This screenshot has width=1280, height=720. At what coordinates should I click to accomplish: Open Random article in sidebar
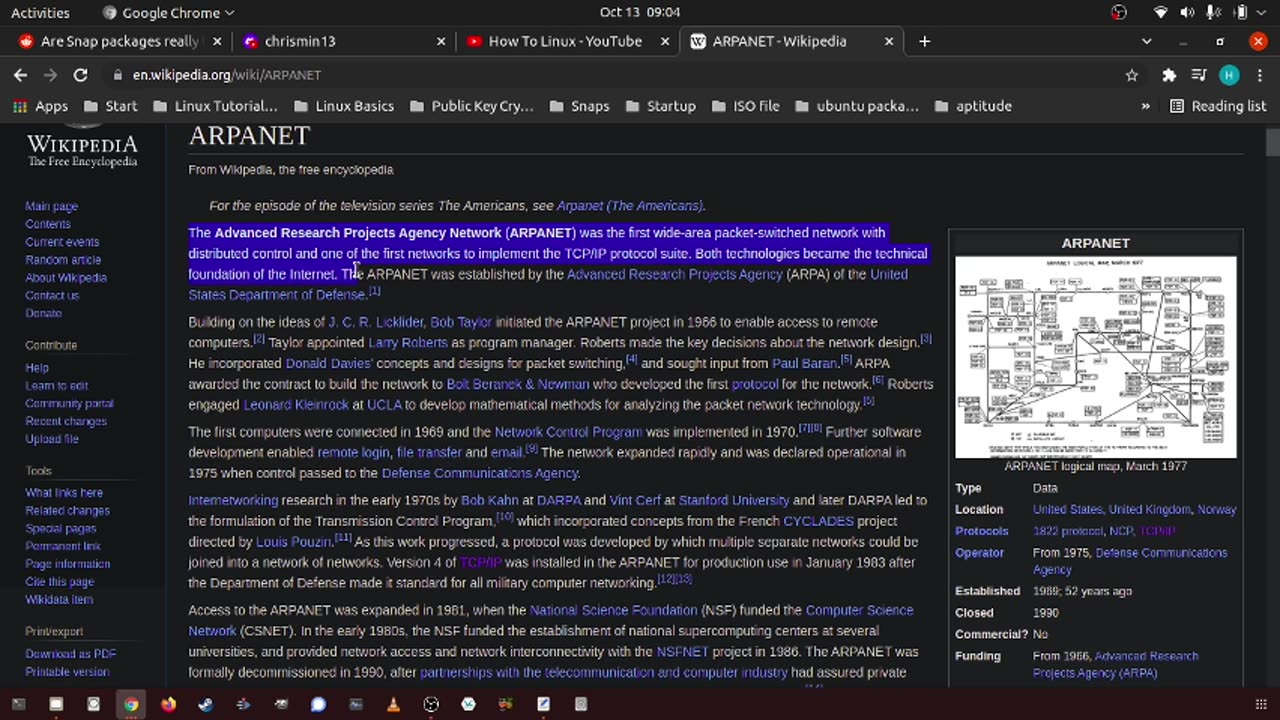63,260
